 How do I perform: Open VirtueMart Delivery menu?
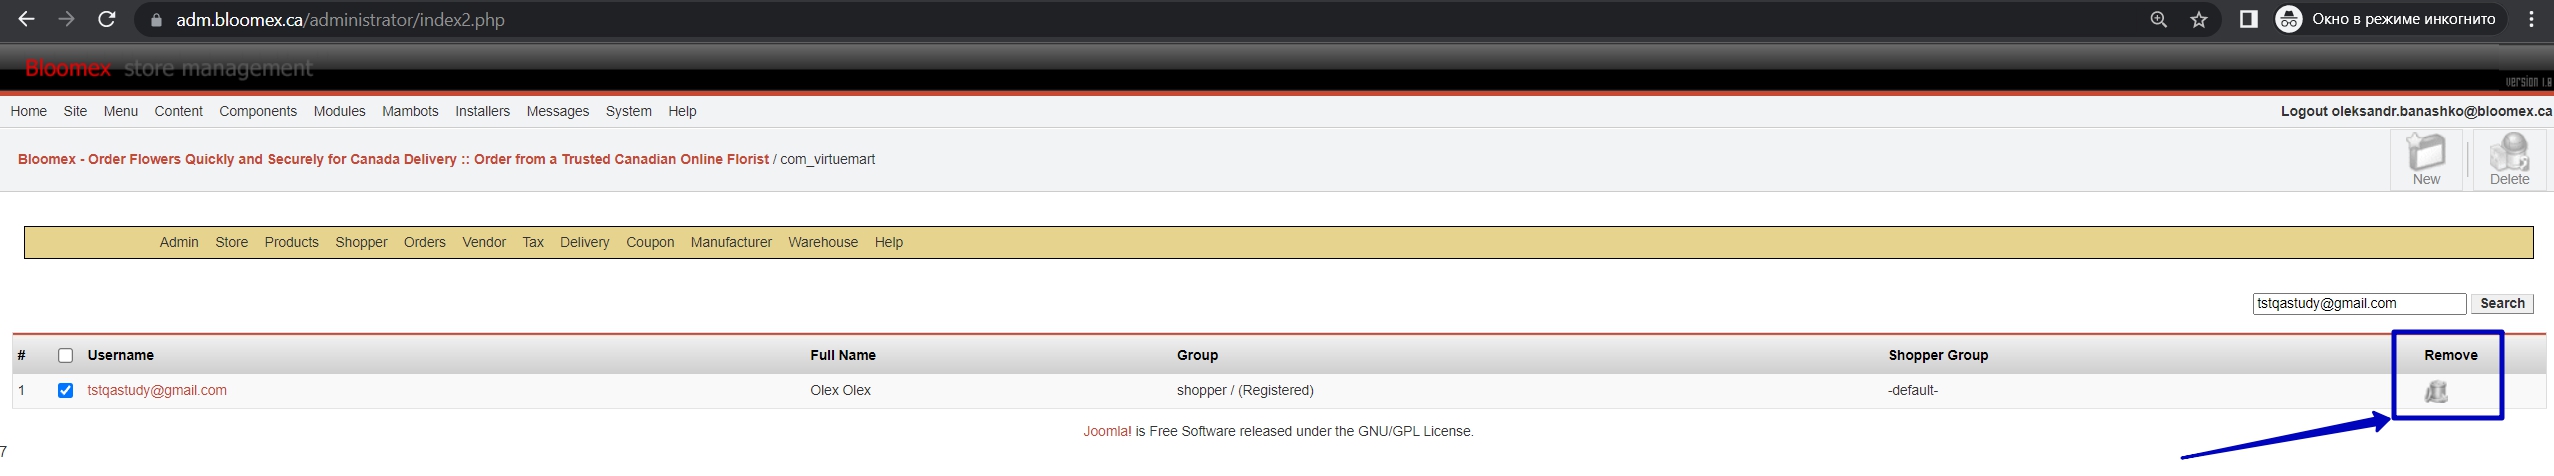click(x=585, y=242)
